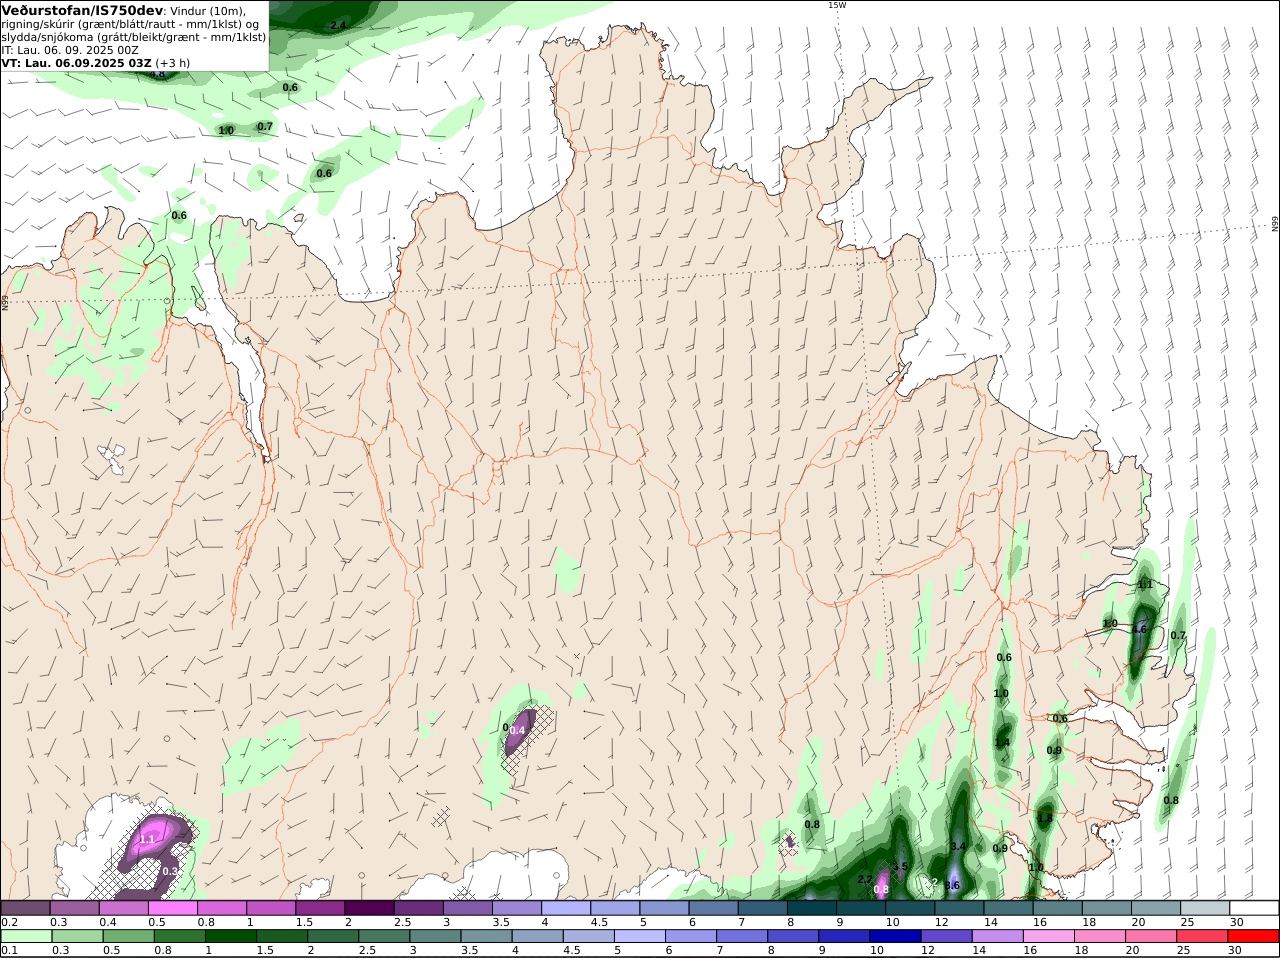This screenshot has height=958, width=1280.
Task: Click the 1.8 precipitation value on the map
Action: pos(1045,817)
